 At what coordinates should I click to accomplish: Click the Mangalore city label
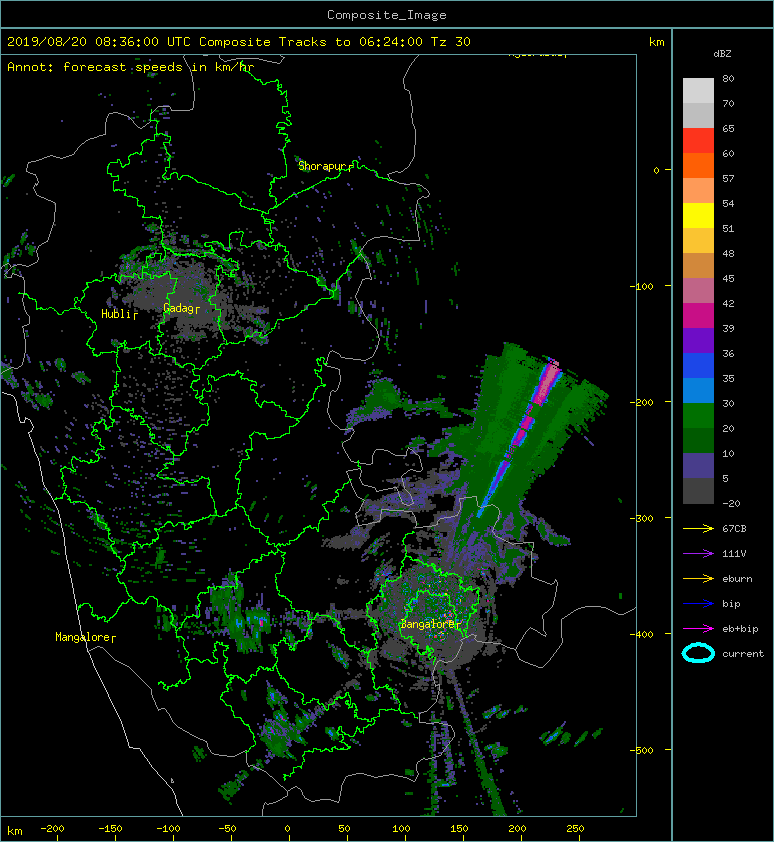pos(83,637)
